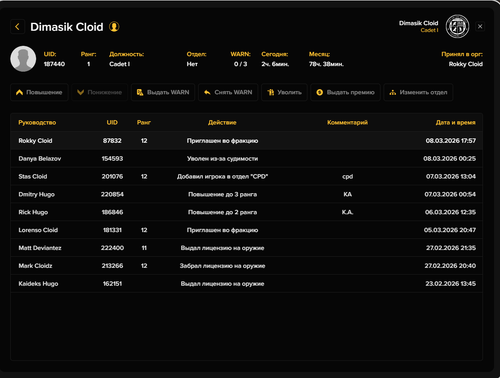Select the Stas Cloid row
The width and height of the screenshot is (500, 378).
coord(247,176)
